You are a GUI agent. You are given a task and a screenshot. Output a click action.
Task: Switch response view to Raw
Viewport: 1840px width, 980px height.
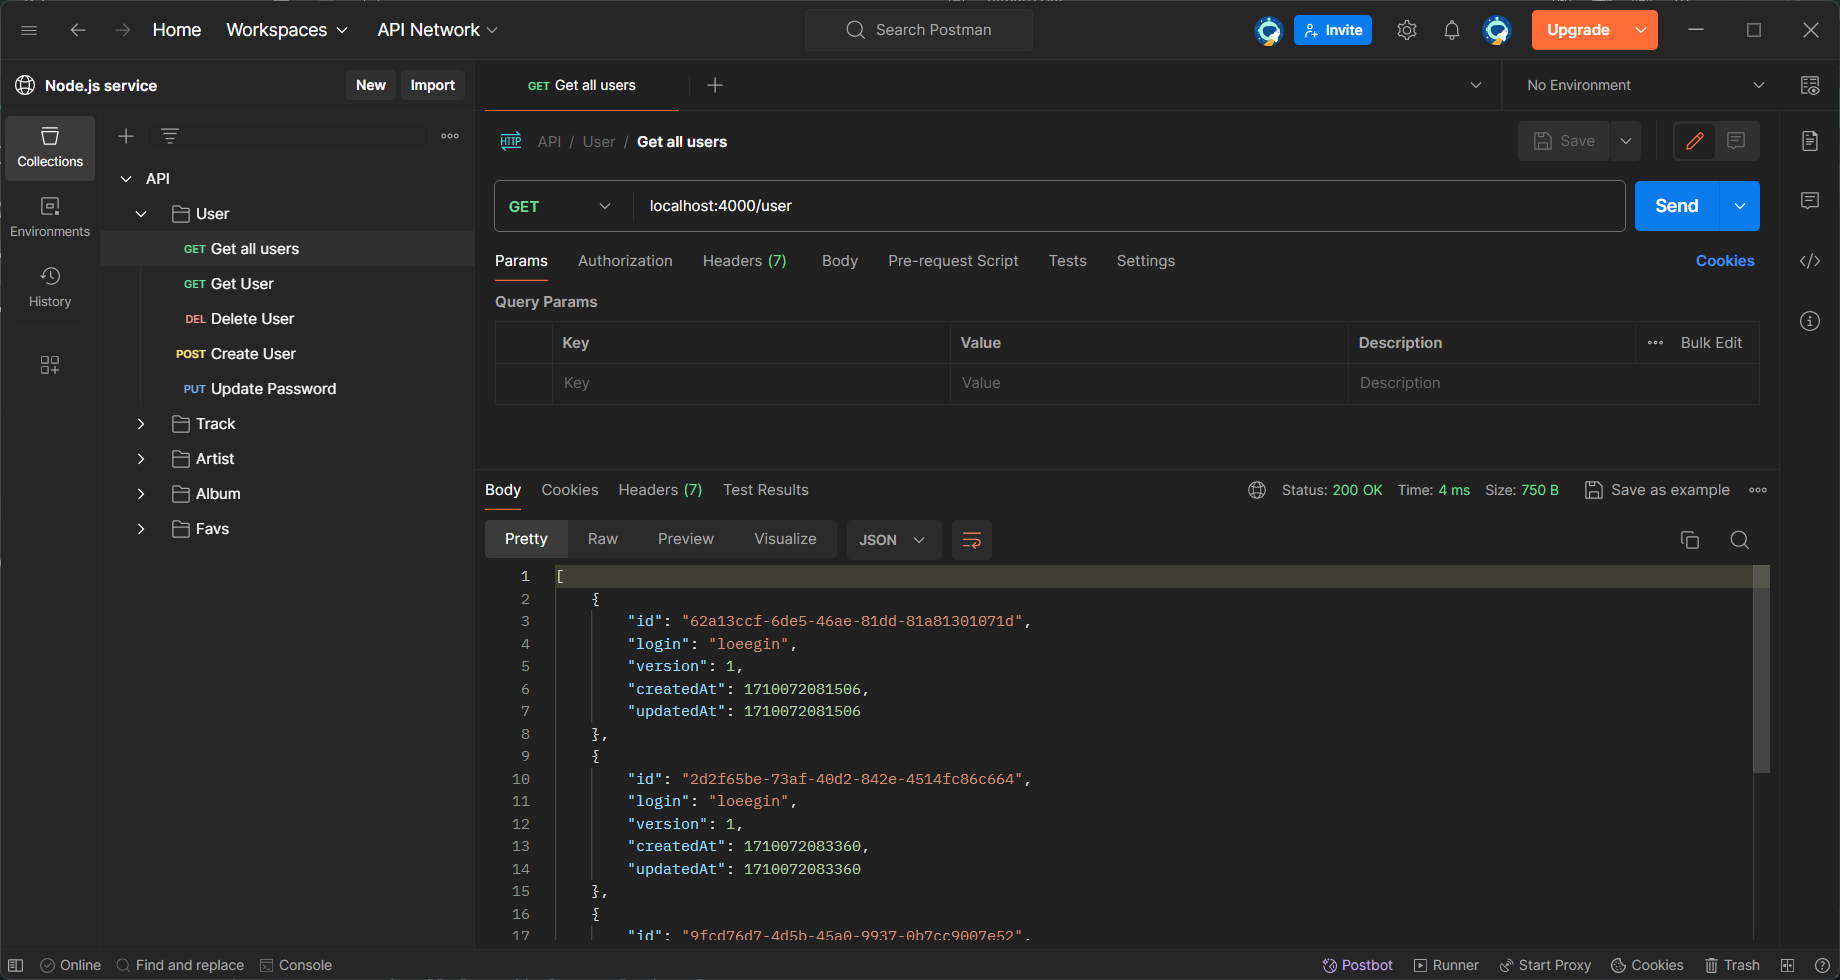(x=603, y=539)
